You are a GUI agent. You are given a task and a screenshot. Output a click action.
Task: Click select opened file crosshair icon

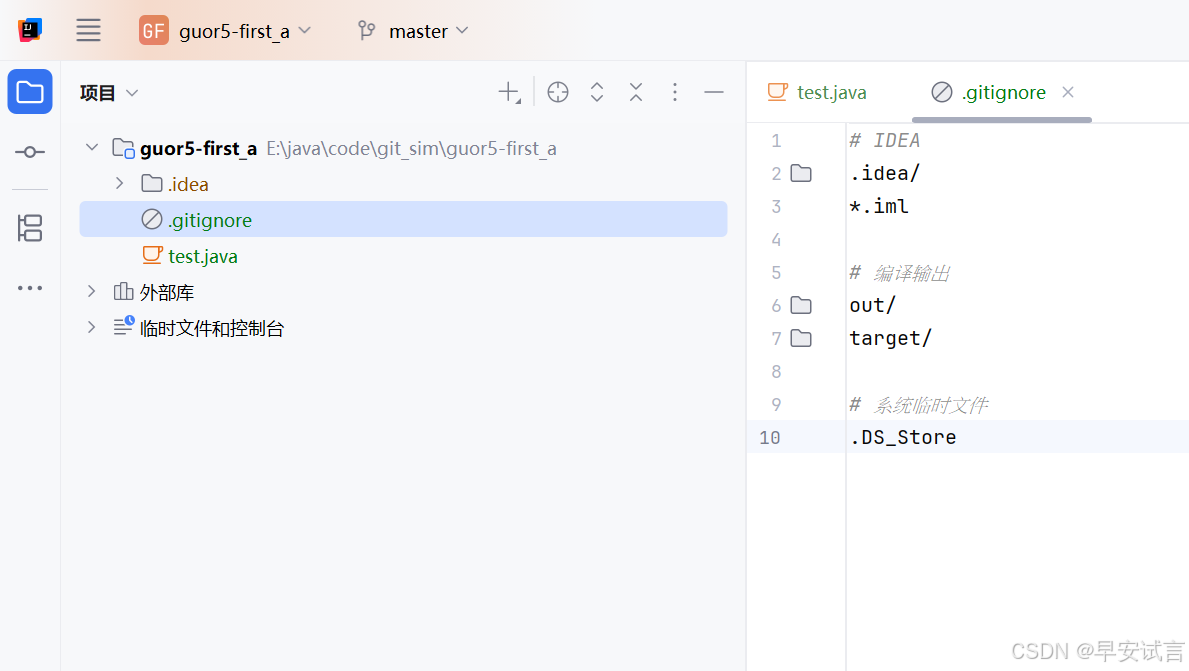pyautogui.click(x=558, y=92)
